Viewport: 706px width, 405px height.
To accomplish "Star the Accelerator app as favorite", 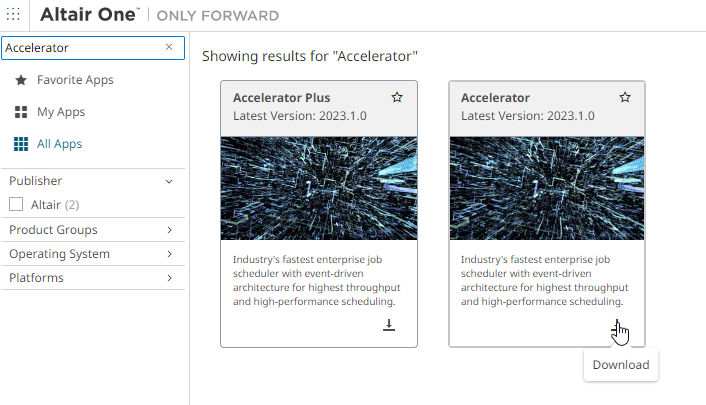I will pos(625,98).
